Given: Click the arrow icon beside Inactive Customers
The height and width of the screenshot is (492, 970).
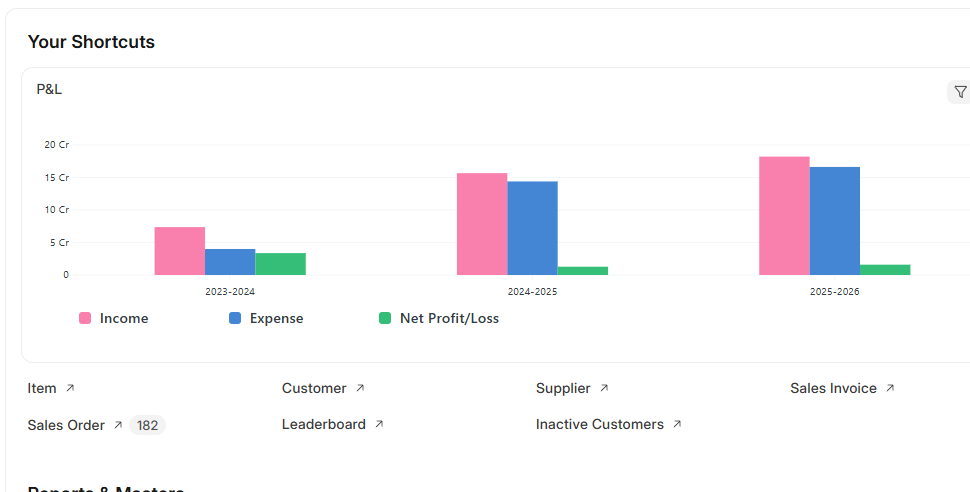Looking at the screenshot, I should tap(677, 424).
